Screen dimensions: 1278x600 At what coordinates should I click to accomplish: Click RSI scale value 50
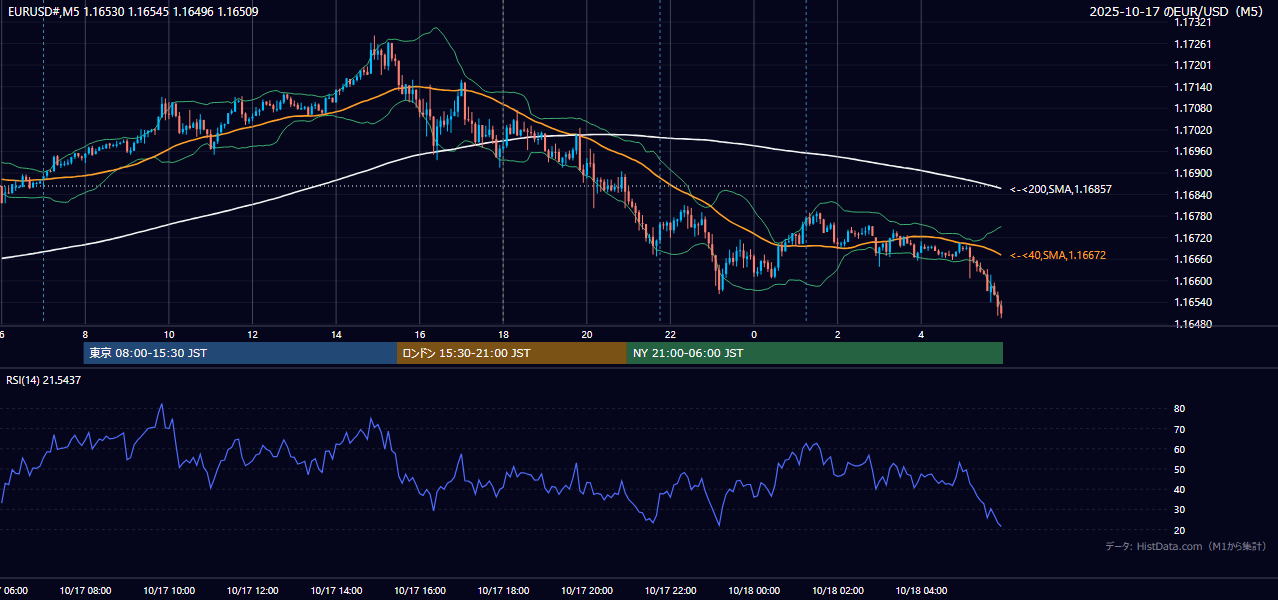click(1180, 469)
